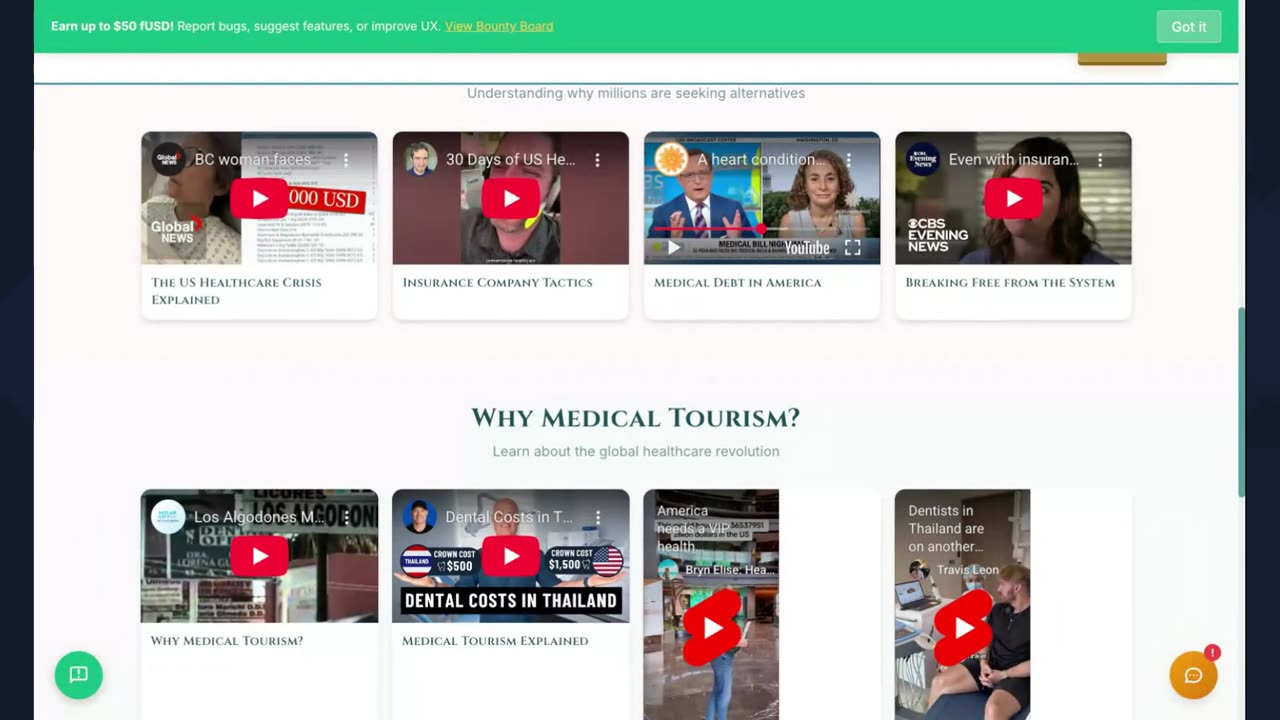Screen dimensions: 1280x720
Task: Open more options on BC woman video
Action: [346, 160]
